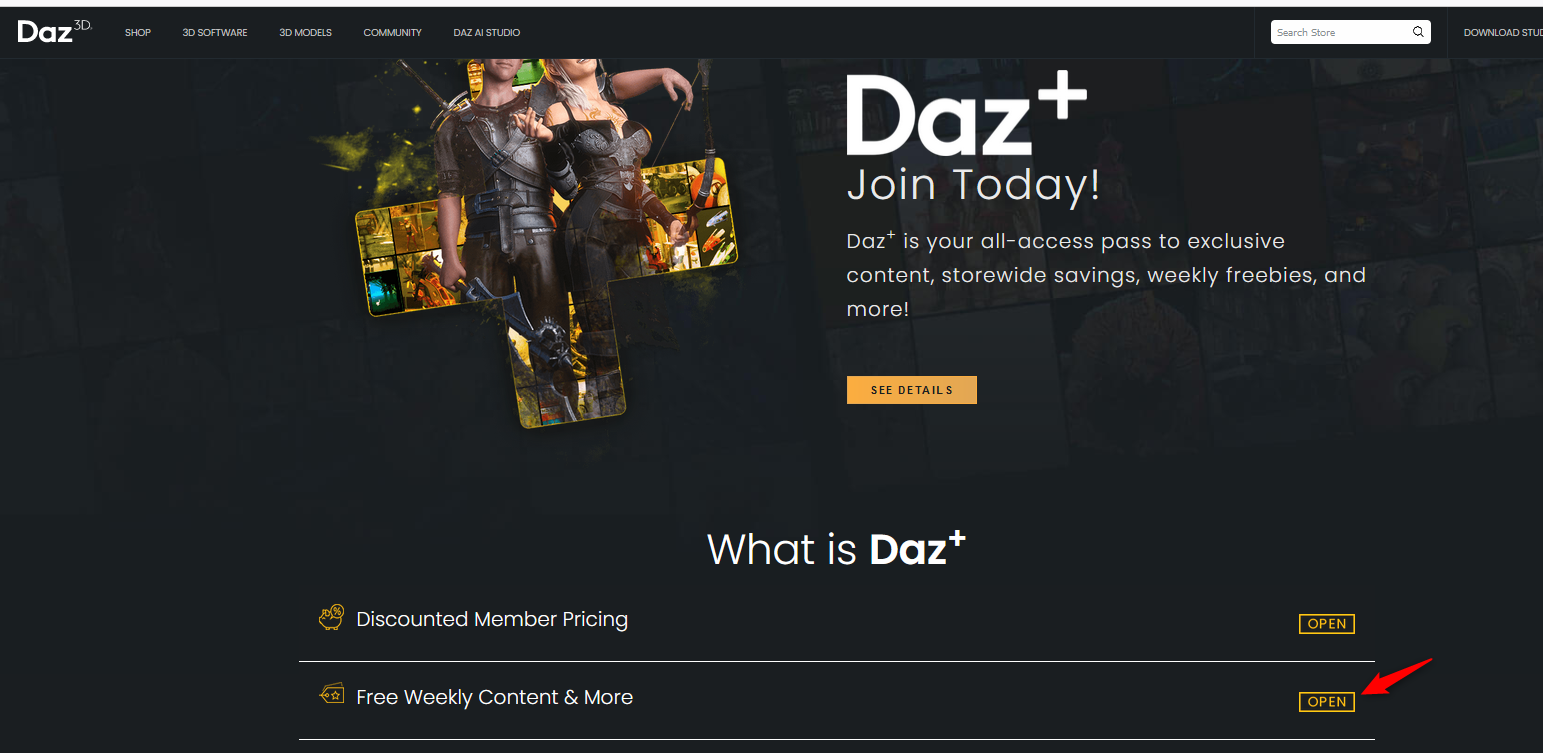Click the What is Daz+ heading
Viewport: 1543px width, 753px height.
point(836,548)
